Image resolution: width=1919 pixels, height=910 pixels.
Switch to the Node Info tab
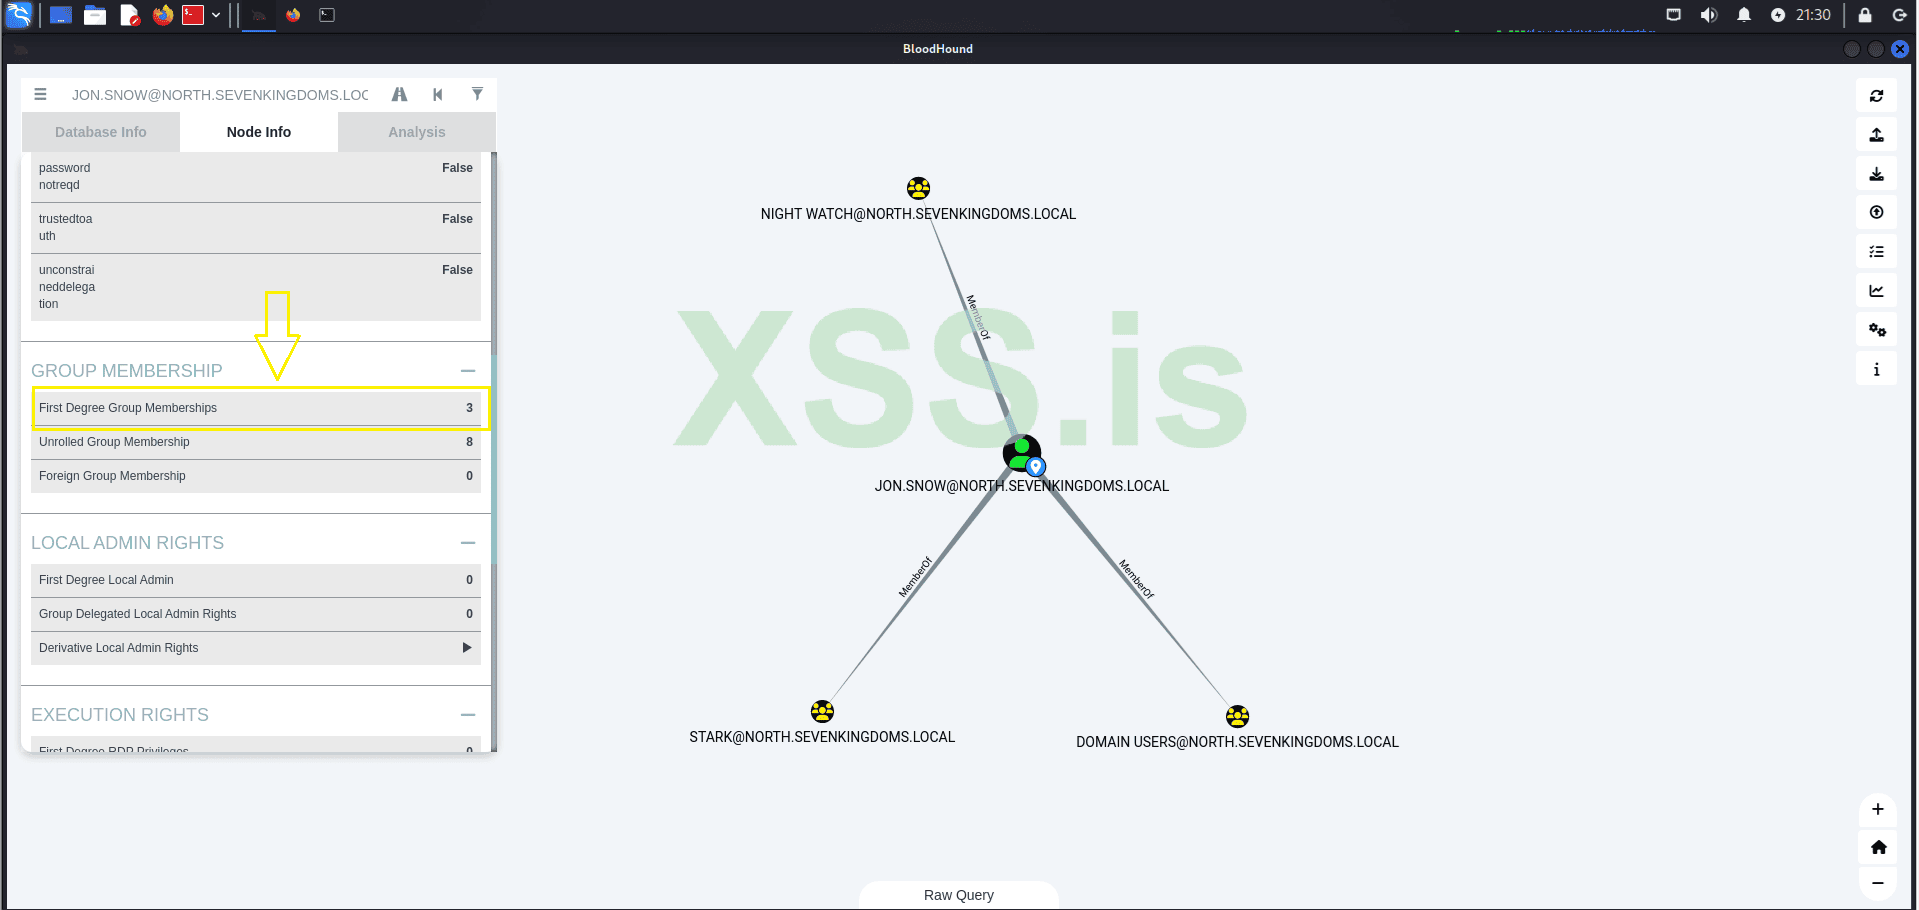pos(259,132)
